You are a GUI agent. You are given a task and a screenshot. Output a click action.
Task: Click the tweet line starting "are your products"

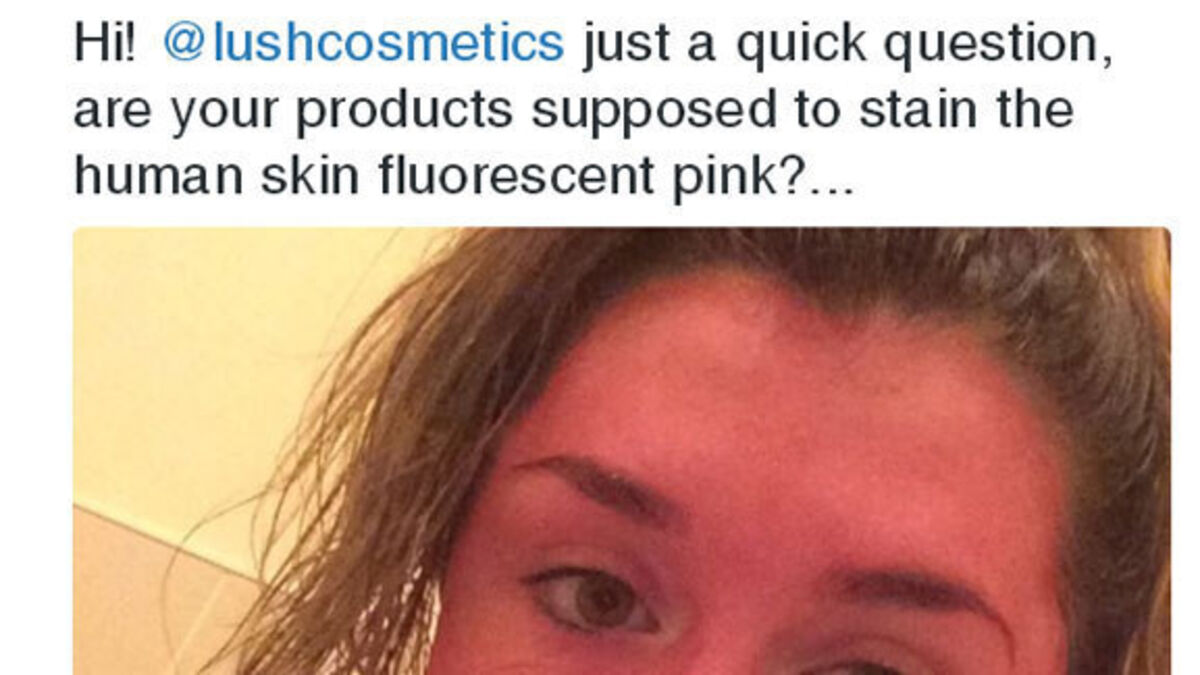click(x=574, y=112)
